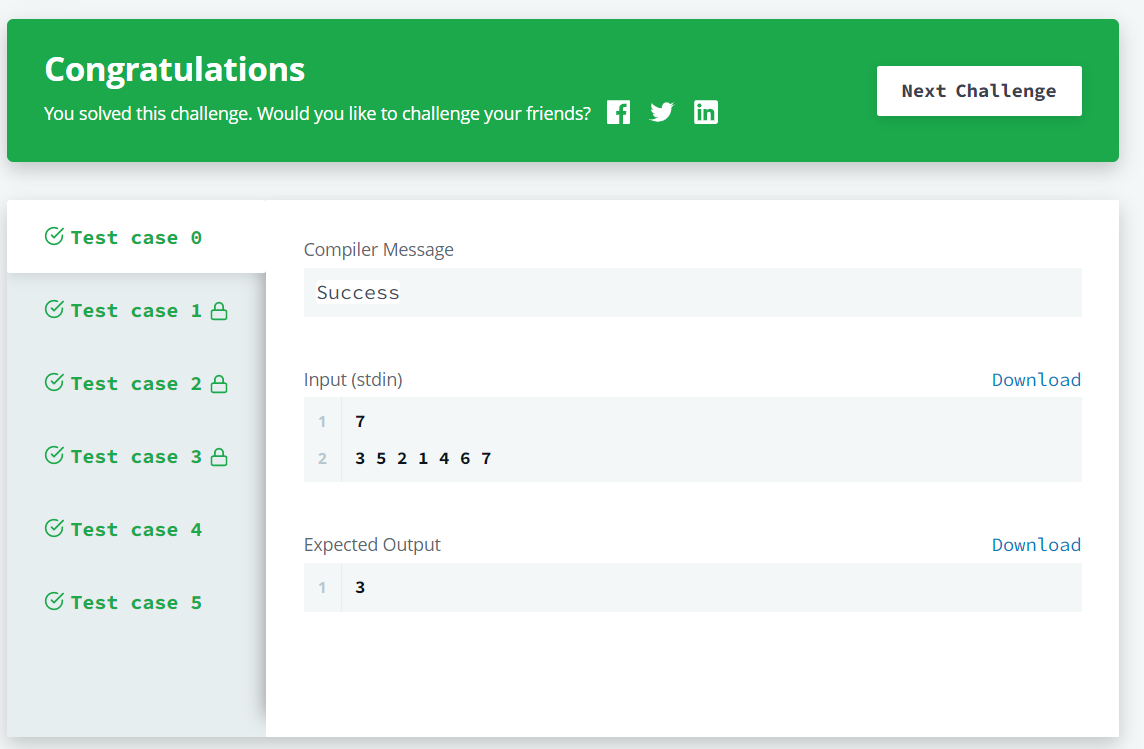Download the Input (stdin) file
This screenshot has width=1144, height=749.
pyautogui.click(x=1036, y=380)
